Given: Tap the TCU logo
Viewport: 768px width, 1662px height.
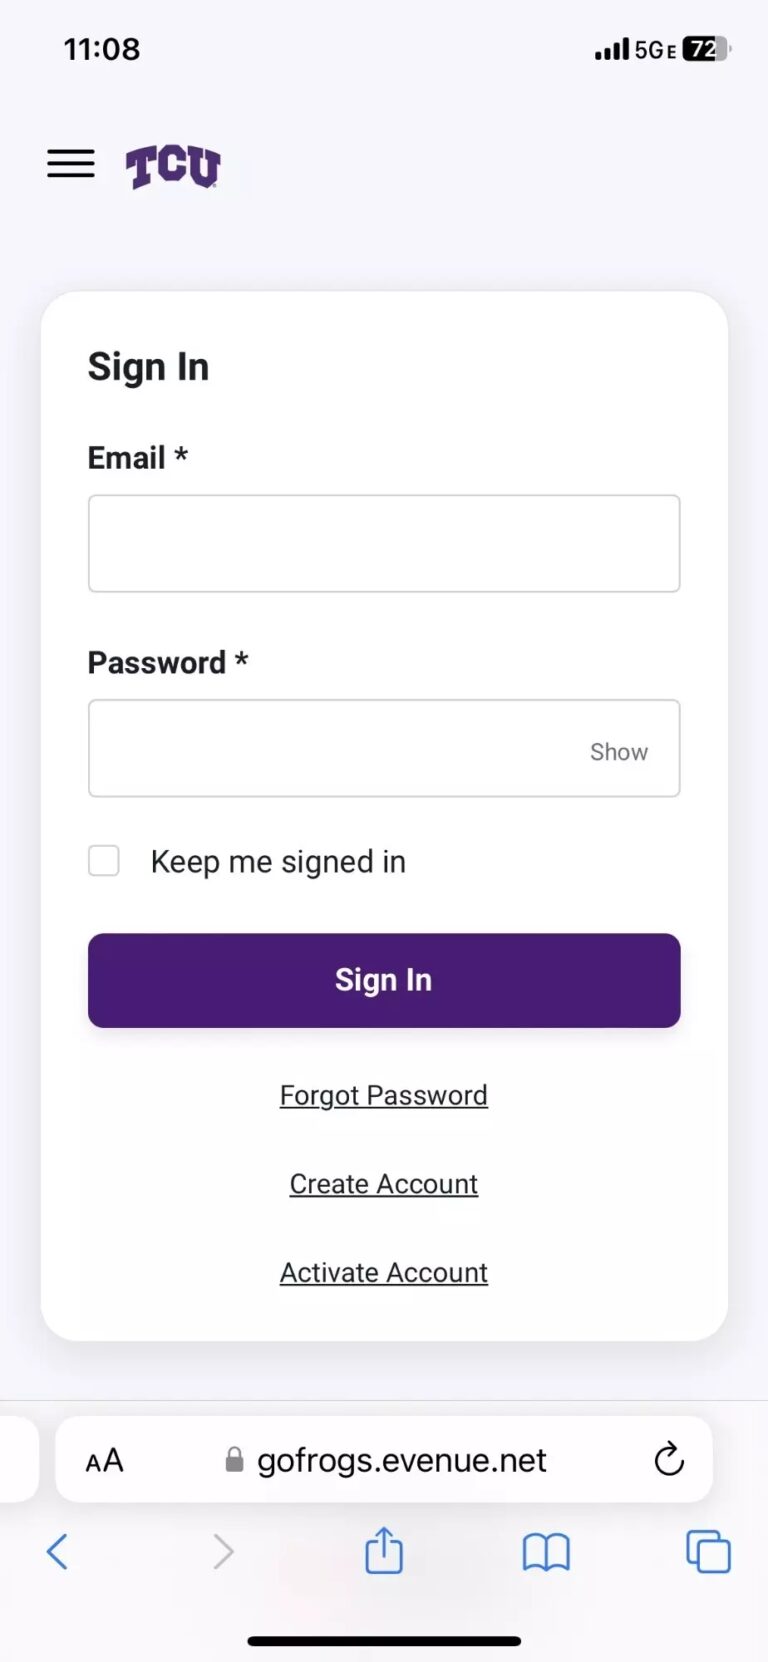Looking at the screenshot, I should tap(172, 166).
